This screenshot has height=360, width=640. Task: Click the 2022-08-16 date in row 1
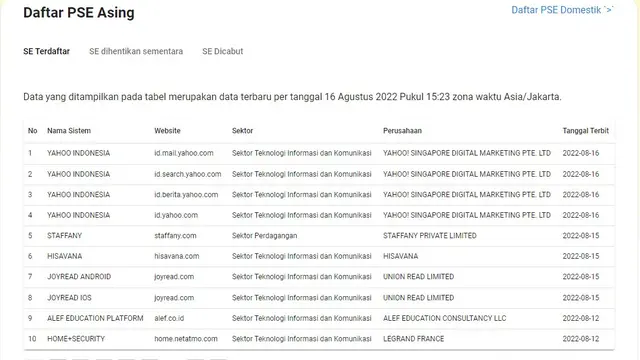pos(581,153)
